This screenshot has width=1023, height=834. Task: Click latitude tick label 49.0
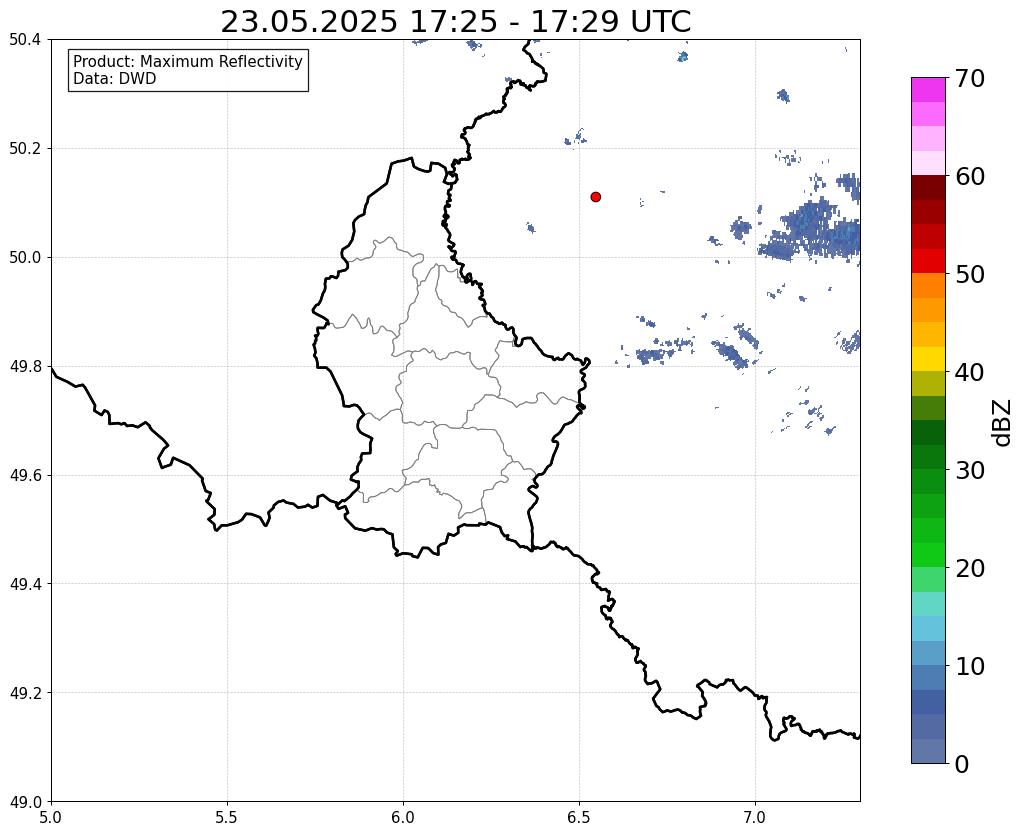tap(25, 802)
